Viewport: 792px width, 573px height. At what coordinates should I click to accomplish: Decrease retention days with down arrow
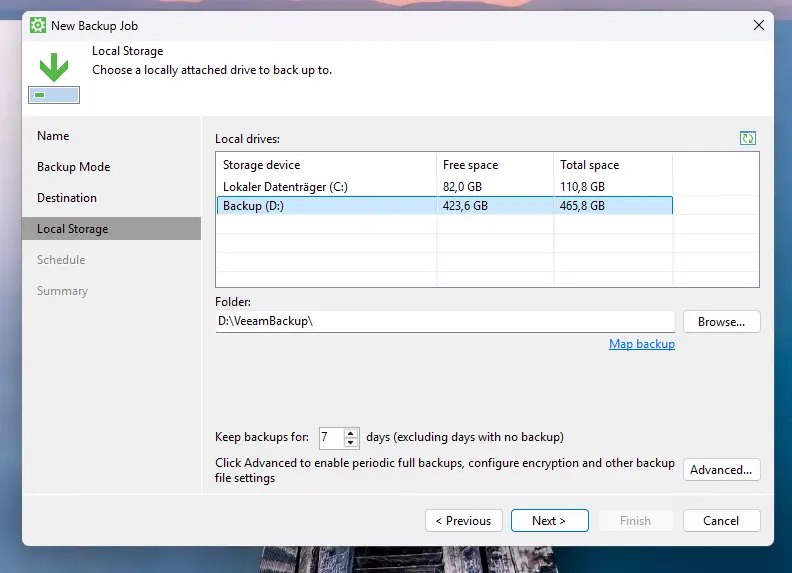click(351, 442)
